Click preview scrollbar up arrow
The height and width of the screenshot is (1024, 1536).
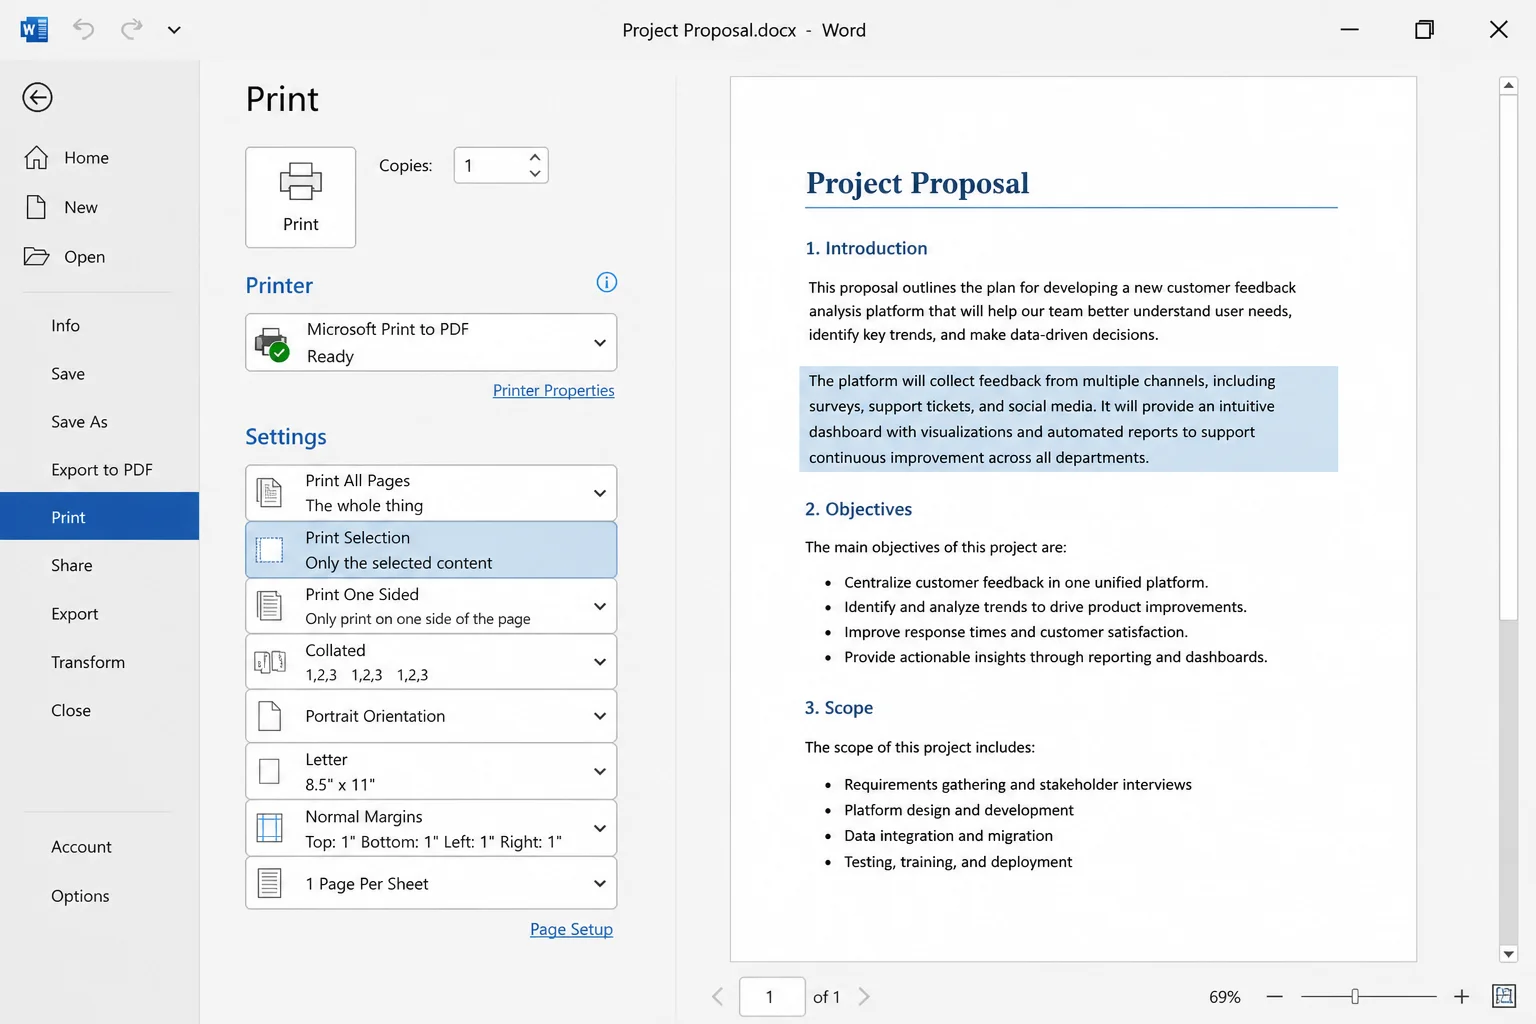point(1509,86)
